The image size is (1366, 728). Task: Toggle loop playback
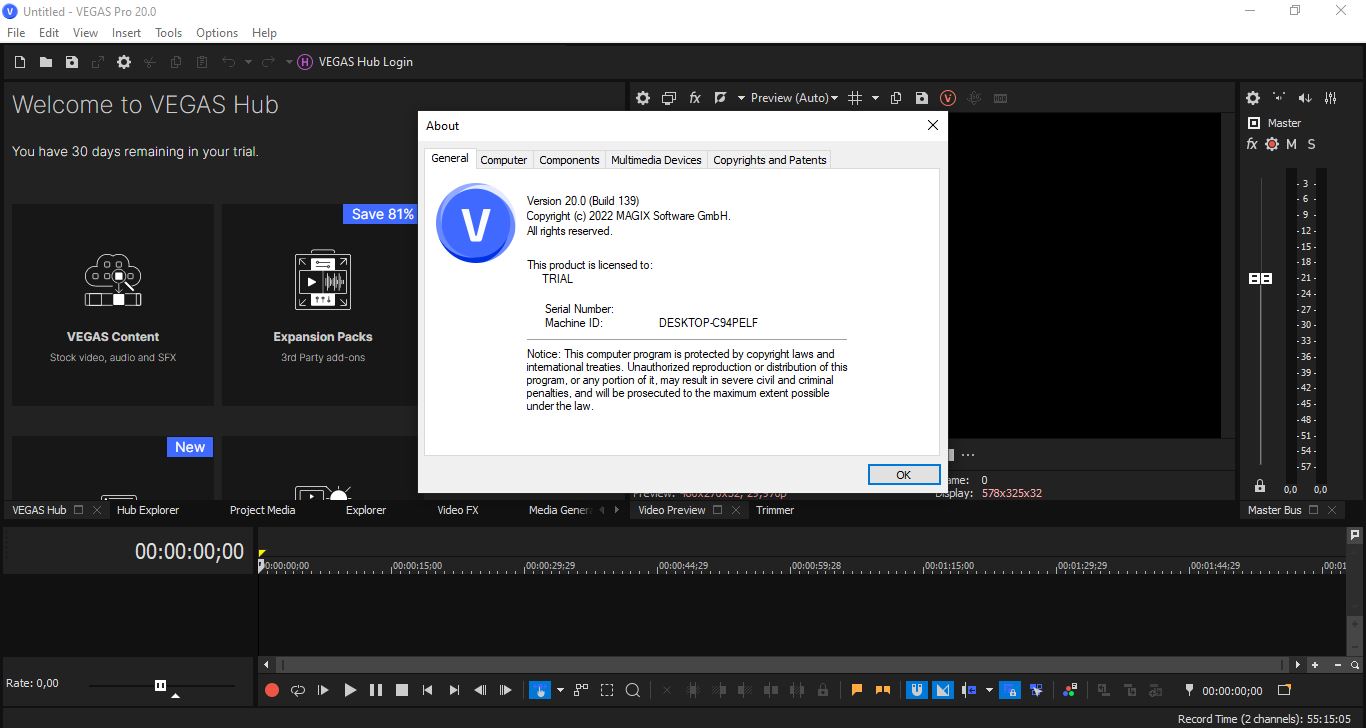298,690
